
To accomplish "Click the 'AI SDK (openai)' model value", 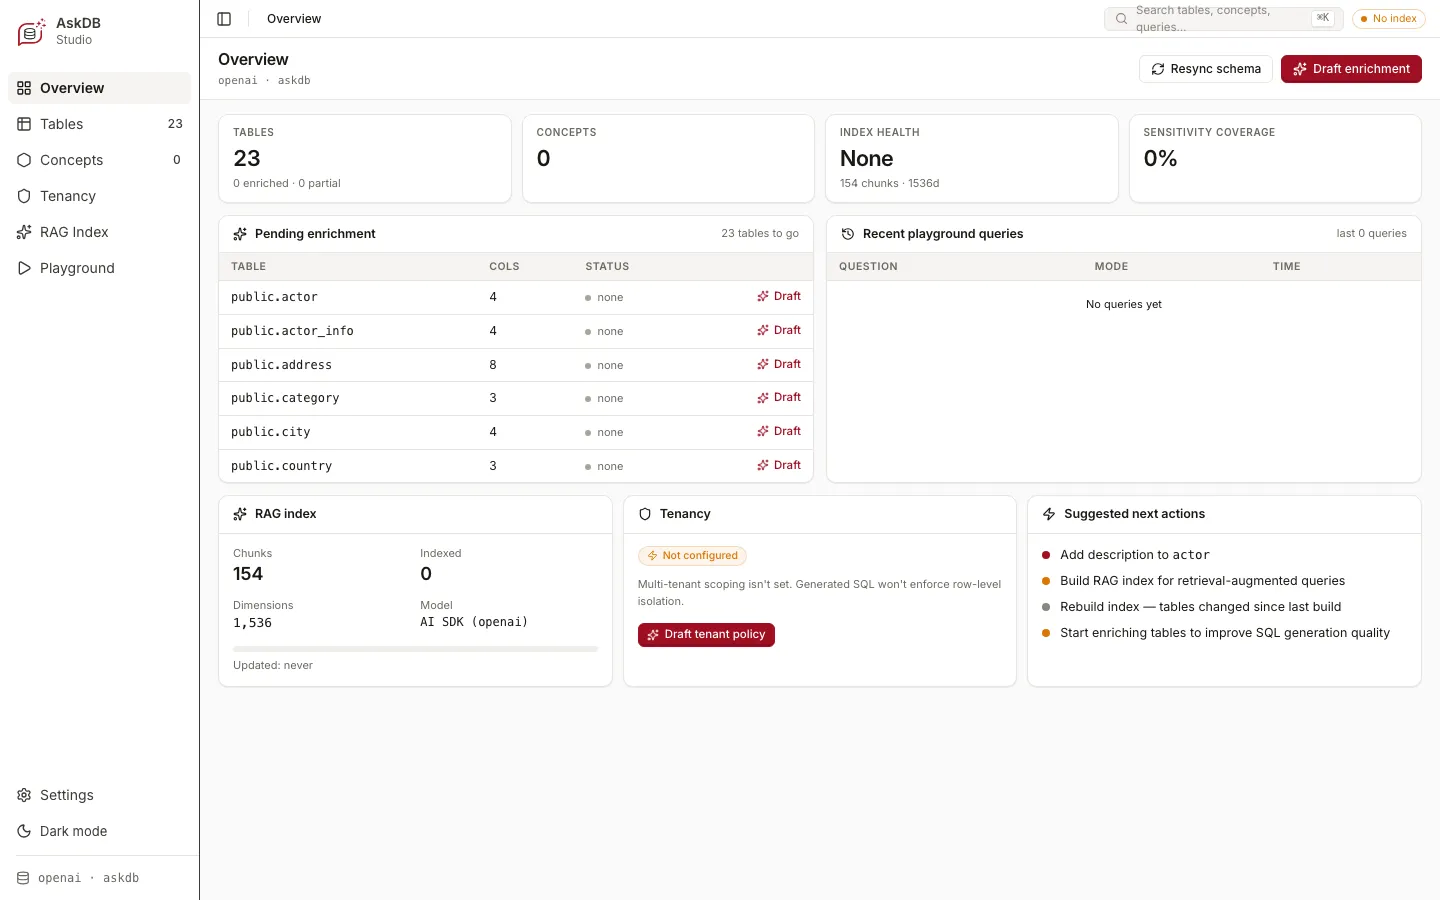I will click(474, 622).
